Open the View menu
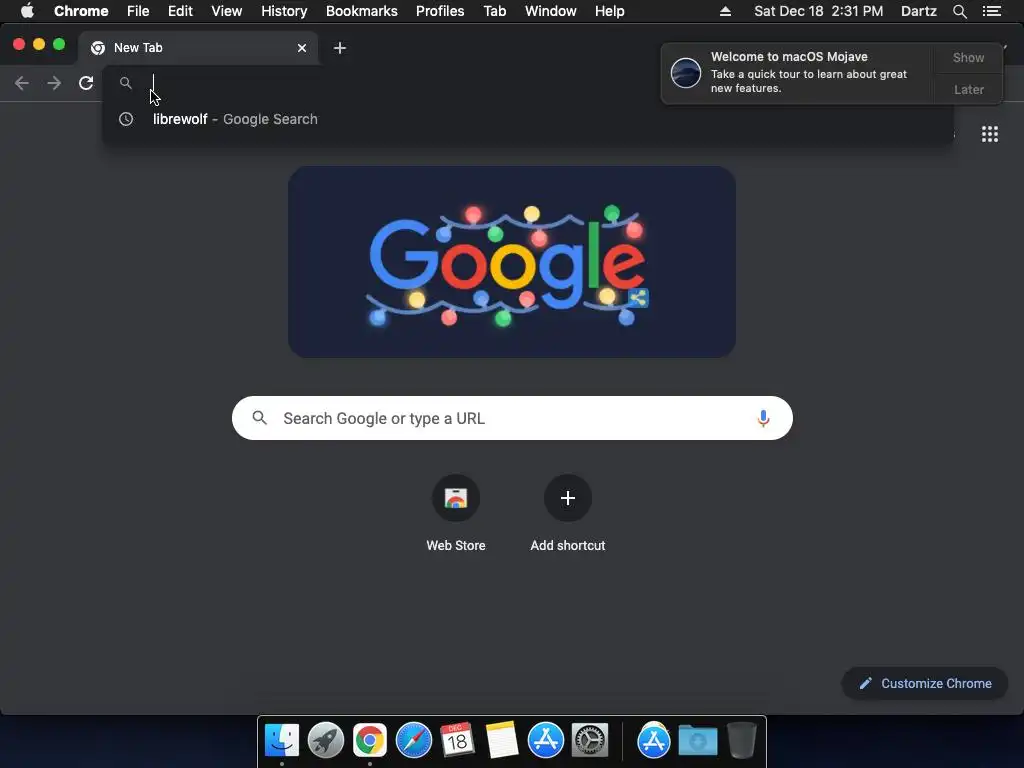The image size is (1024, 768). (227, 11)
